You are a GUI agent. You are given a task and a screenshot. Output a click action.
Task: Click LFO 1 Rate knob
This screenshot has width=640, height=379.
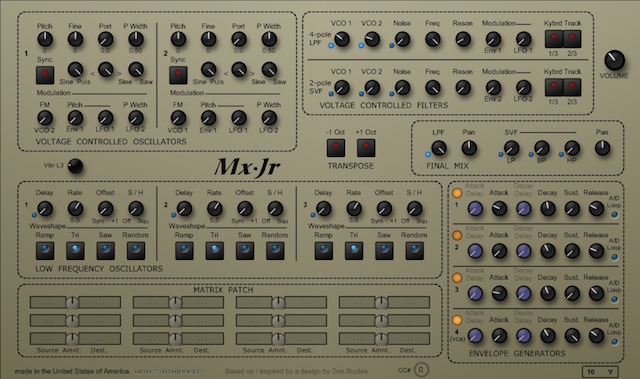(x=75, y=208)
